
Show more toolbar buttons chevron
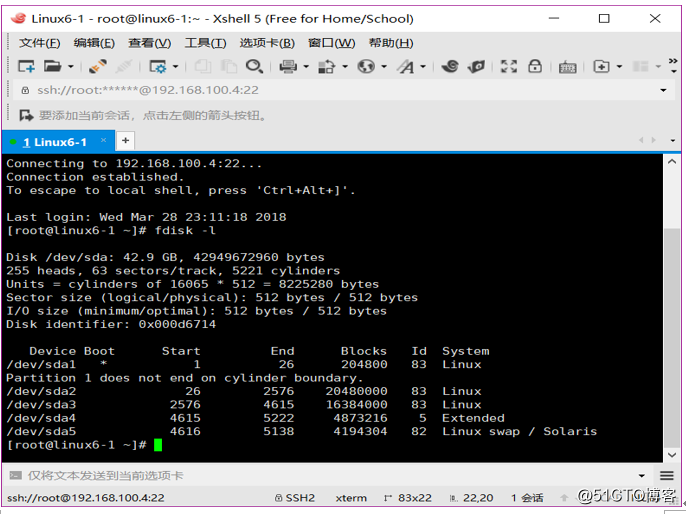click(x=673, y=65)
